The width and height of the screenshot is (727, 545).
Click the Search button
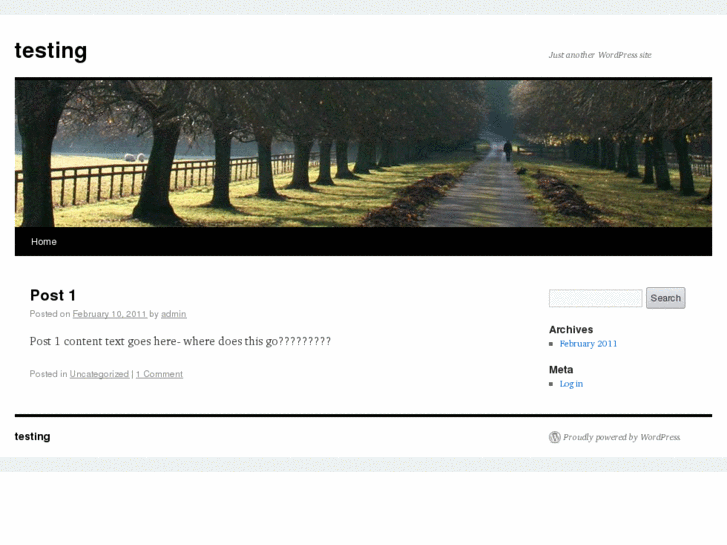666,298
